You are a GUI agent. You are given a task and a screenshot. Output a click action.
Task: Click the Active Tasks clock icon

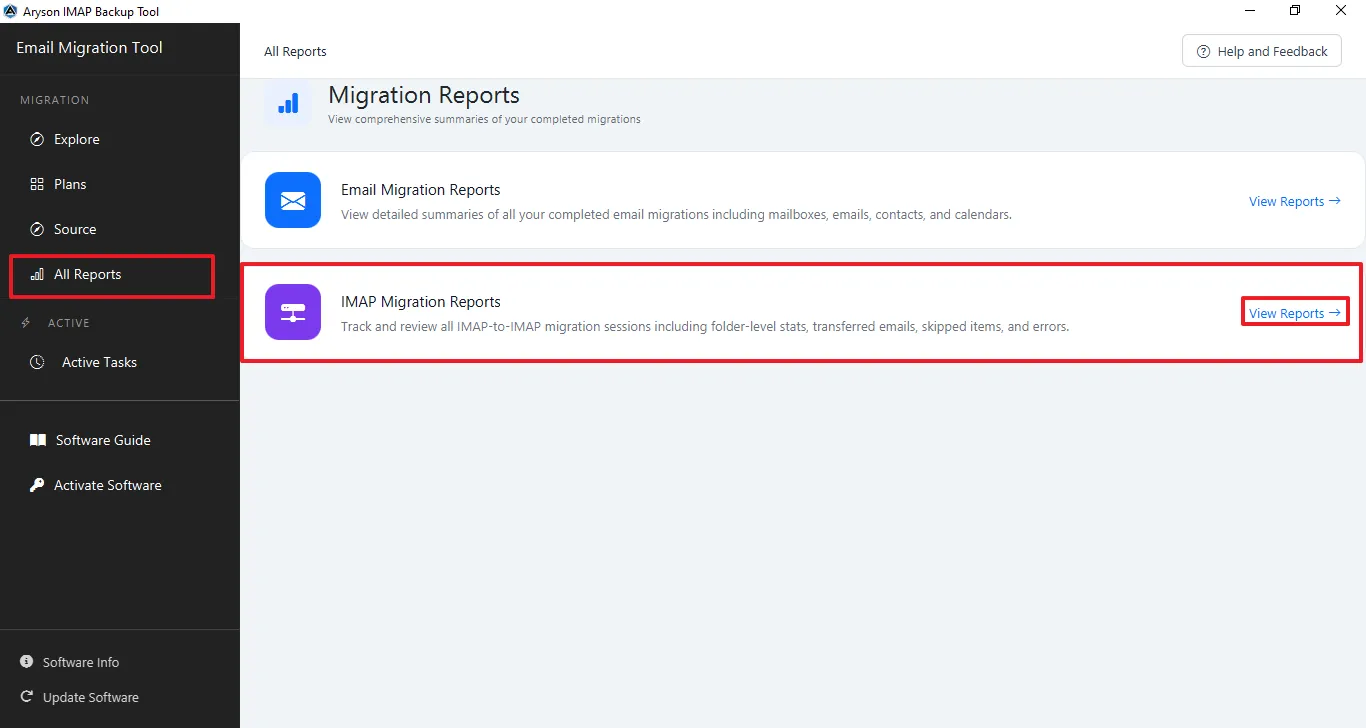click(x=37, y=362)
